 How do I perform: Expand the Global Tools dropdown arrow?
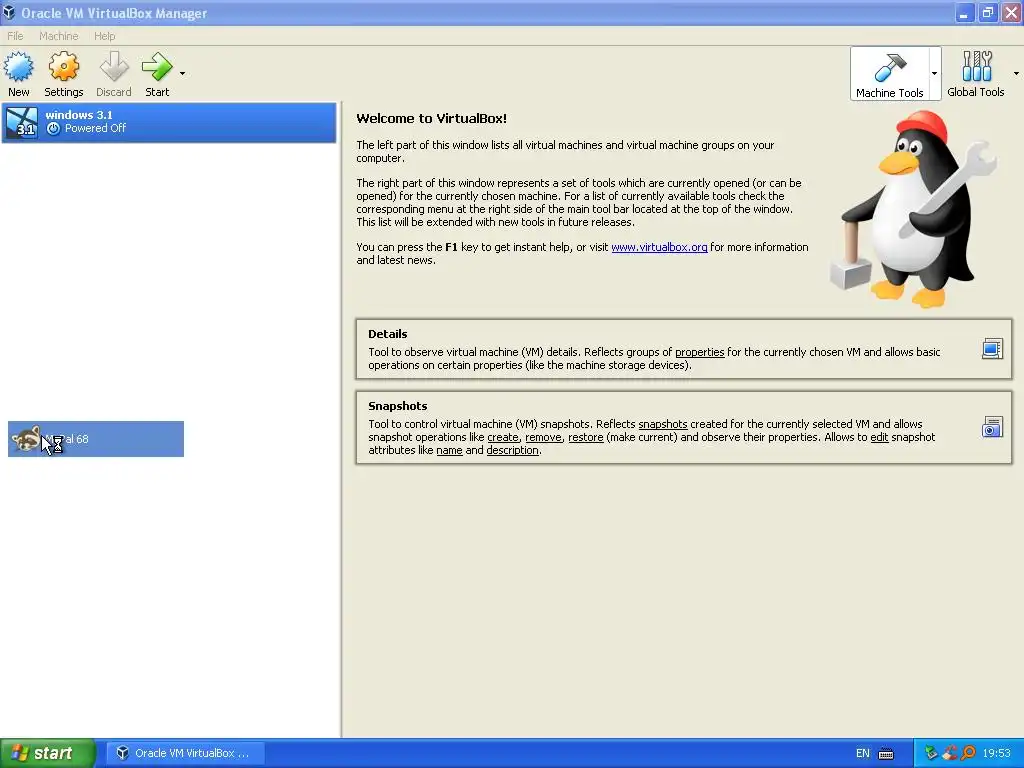1016,73
